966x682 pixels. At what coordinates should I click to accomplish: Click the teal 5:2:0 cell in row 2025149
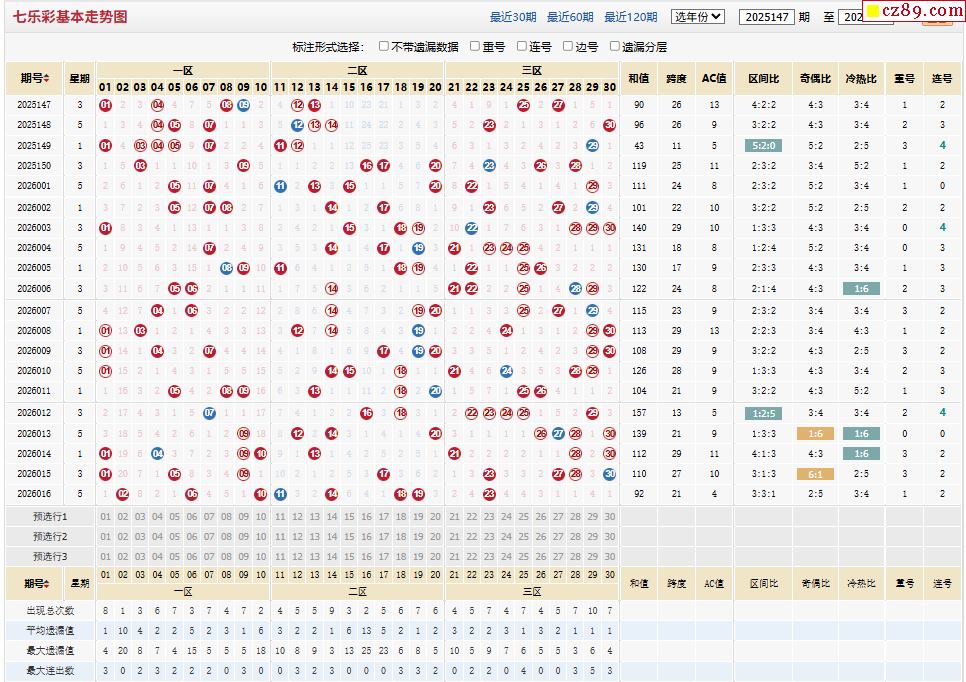[762, 146]
